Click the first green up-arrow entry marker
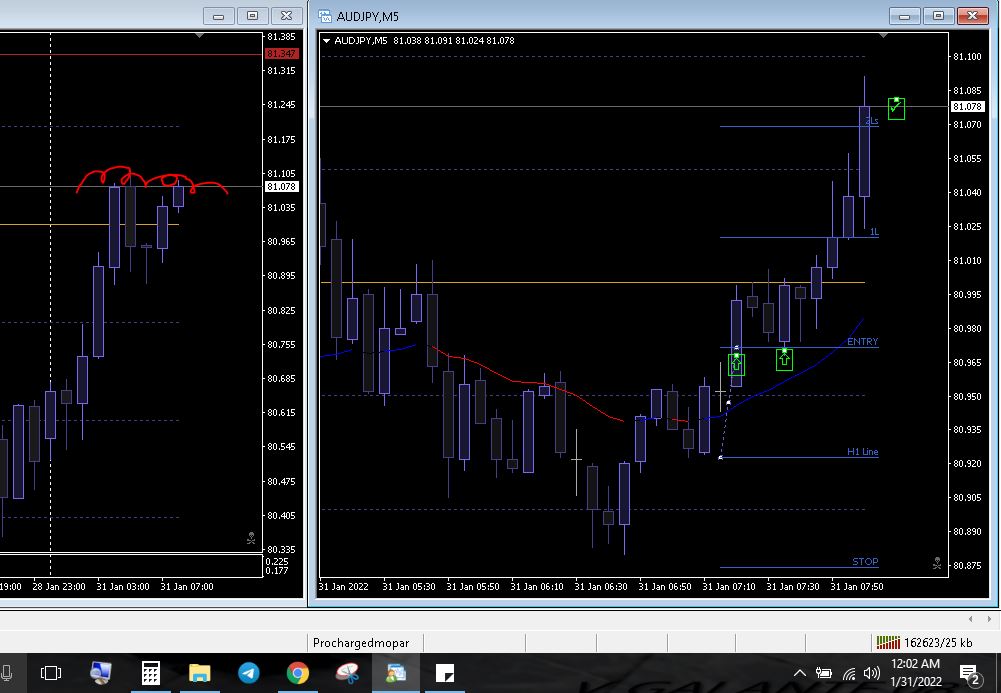Viewport: 1001px width, 693px height. coord(736,362)
